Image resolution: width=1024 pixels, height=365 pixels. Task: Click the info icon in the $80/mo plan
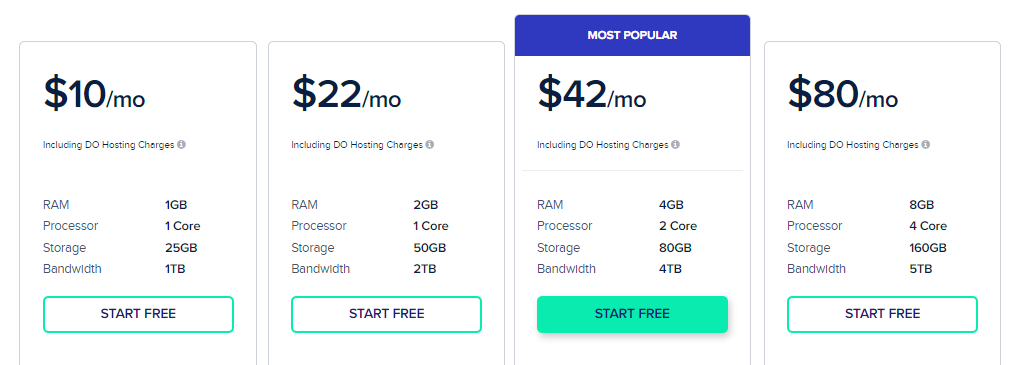coord(925,144)
